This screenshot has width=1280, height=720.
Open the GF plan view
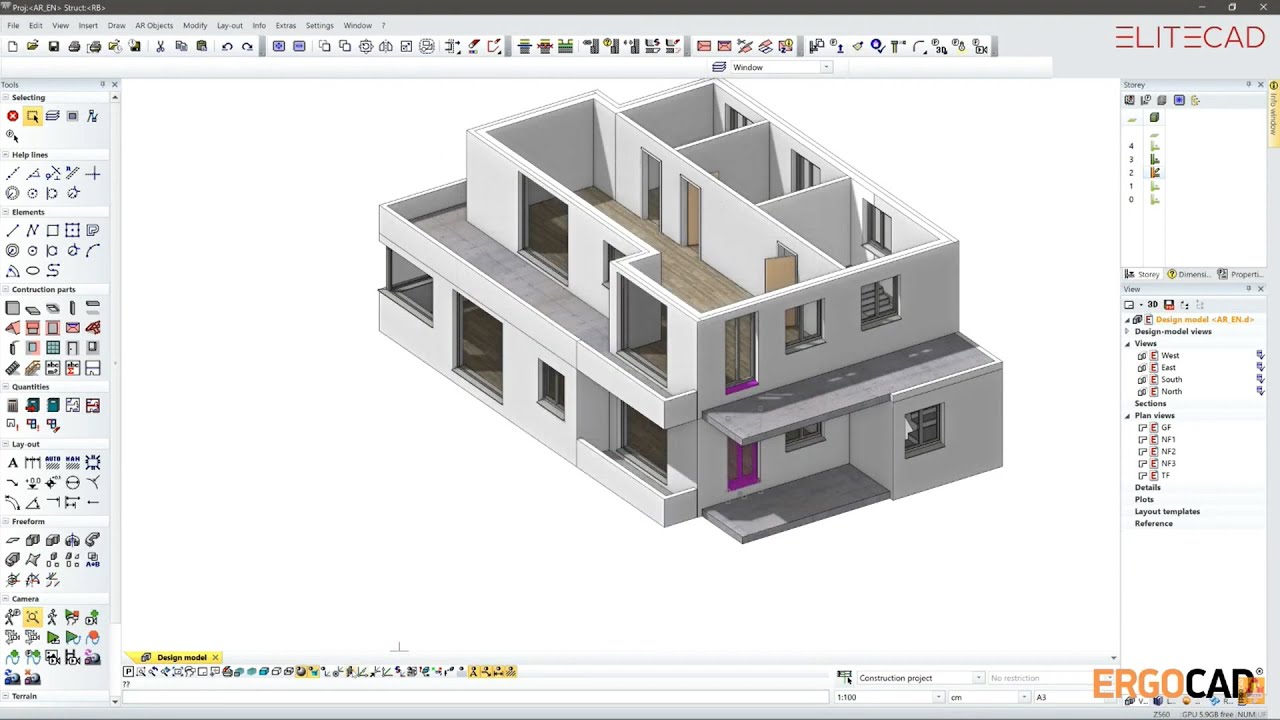(1166, 428)
